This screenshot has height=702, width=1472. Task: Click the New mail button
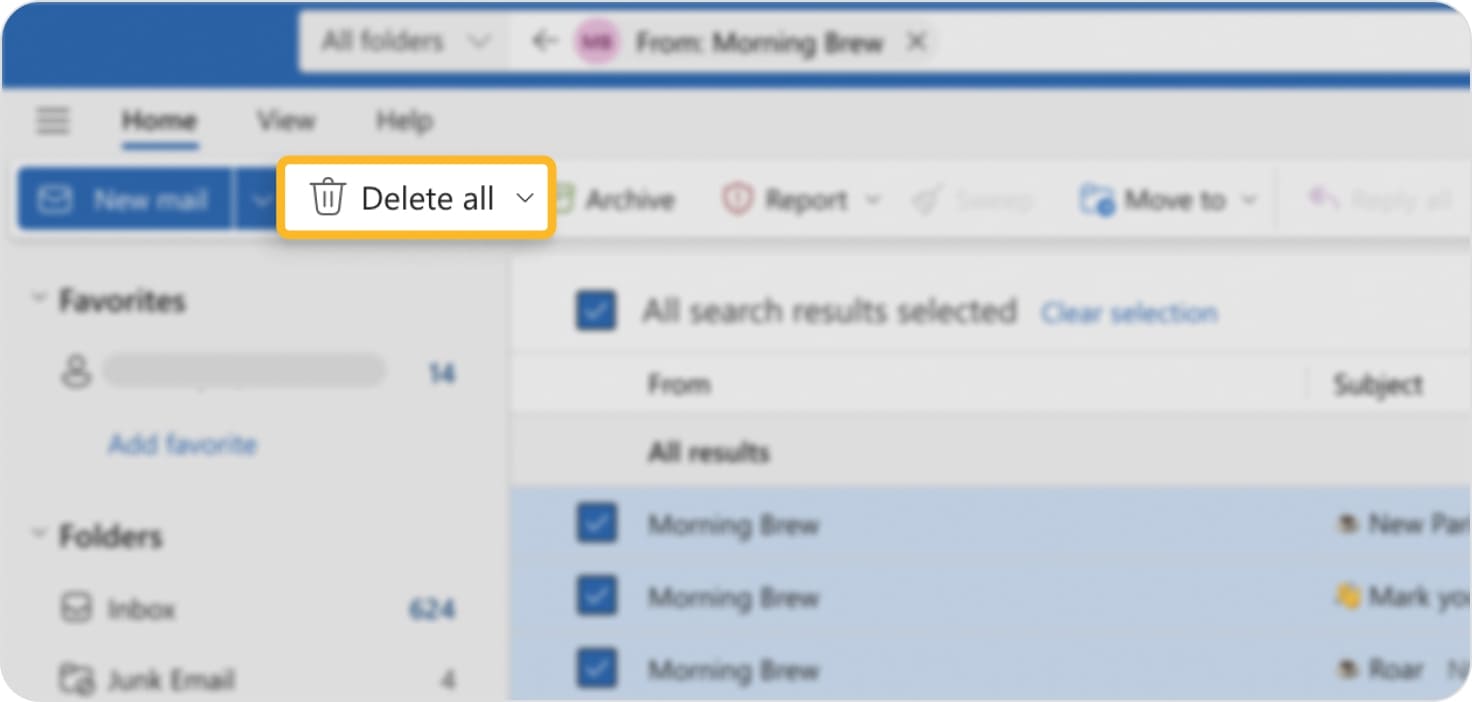pos(123,199)
